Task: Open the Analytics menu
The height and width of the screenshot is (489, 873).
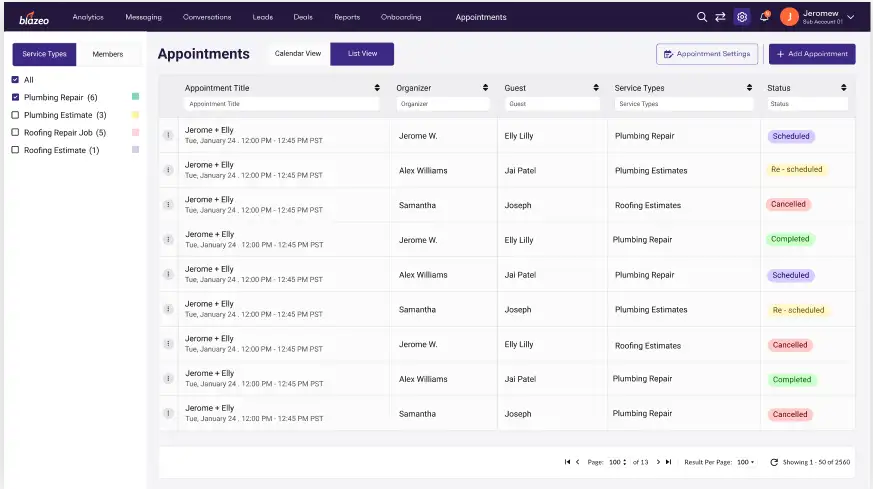Action: 88,17
